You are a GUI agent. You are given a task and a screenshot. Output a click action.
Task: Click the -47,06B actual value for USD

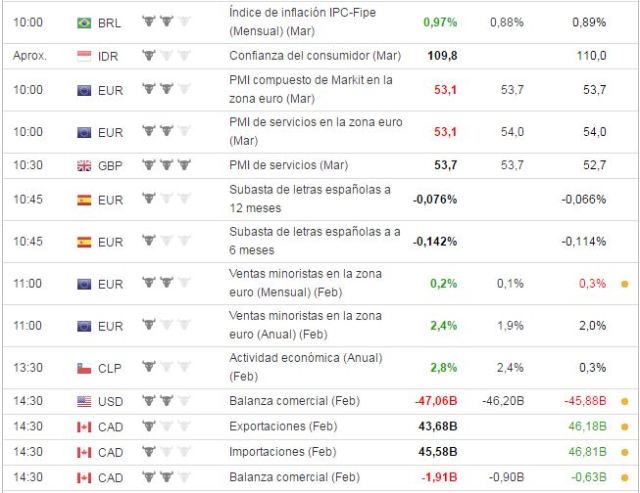pos(435,401)
